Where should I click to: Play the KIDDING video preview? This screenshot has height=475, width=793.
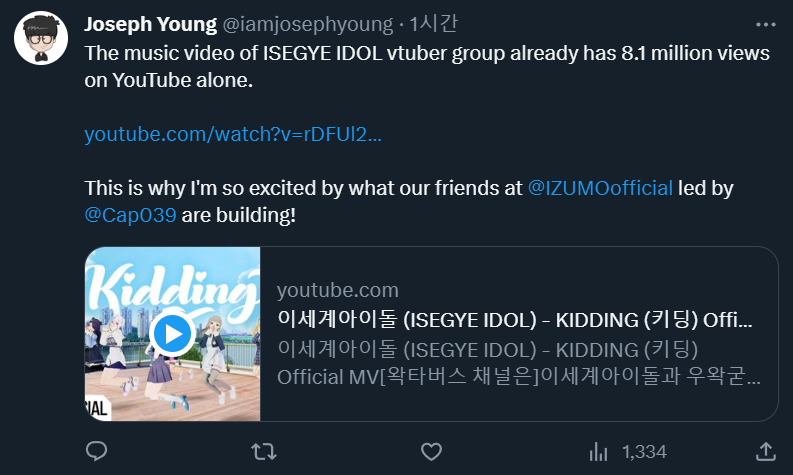[173, 333]
